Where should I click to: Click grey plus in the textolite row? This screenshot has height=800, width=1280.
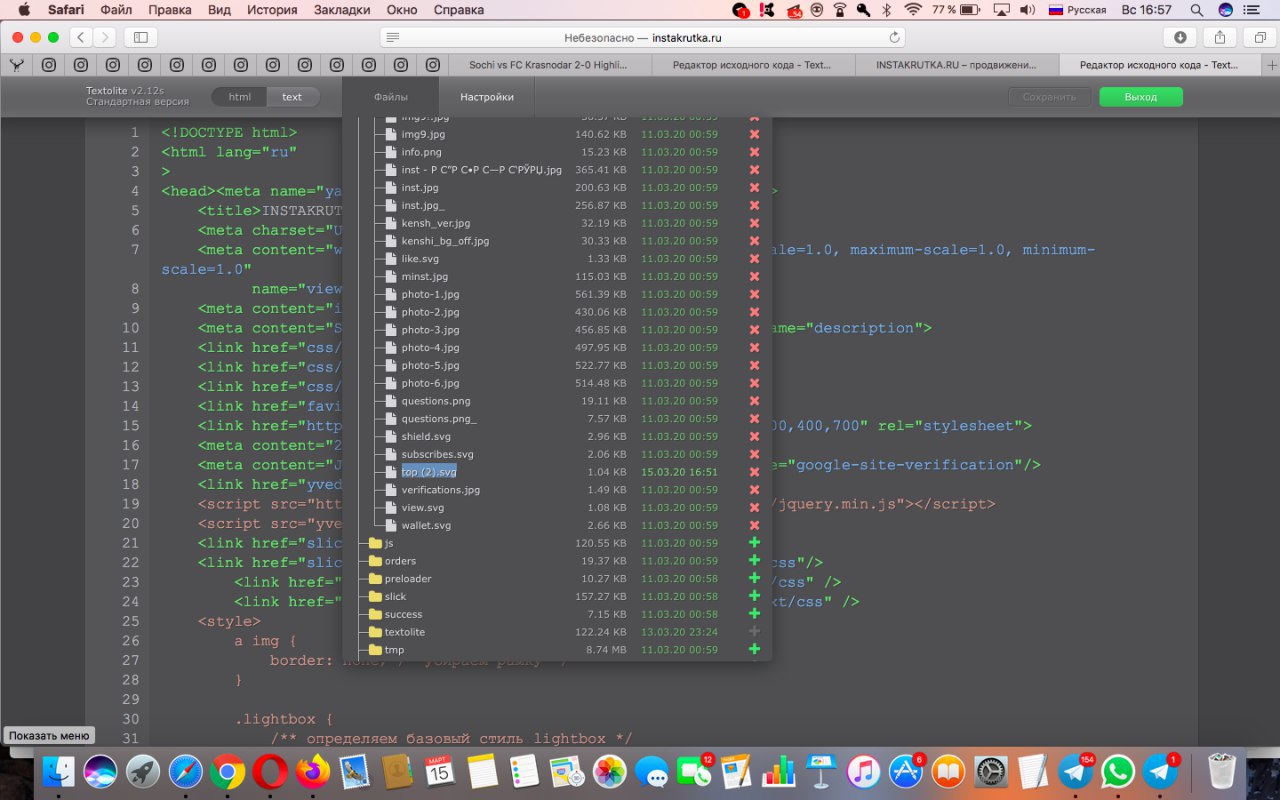click(754, 632)
